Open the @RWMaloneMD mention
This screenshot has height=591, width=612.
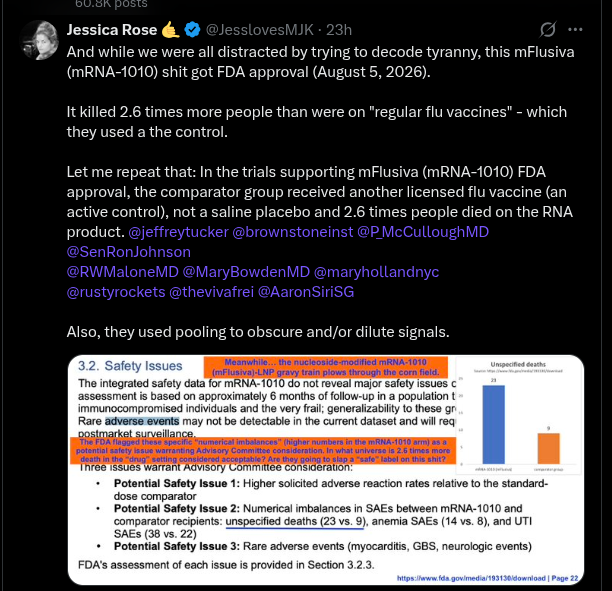(x=123, y=272)
